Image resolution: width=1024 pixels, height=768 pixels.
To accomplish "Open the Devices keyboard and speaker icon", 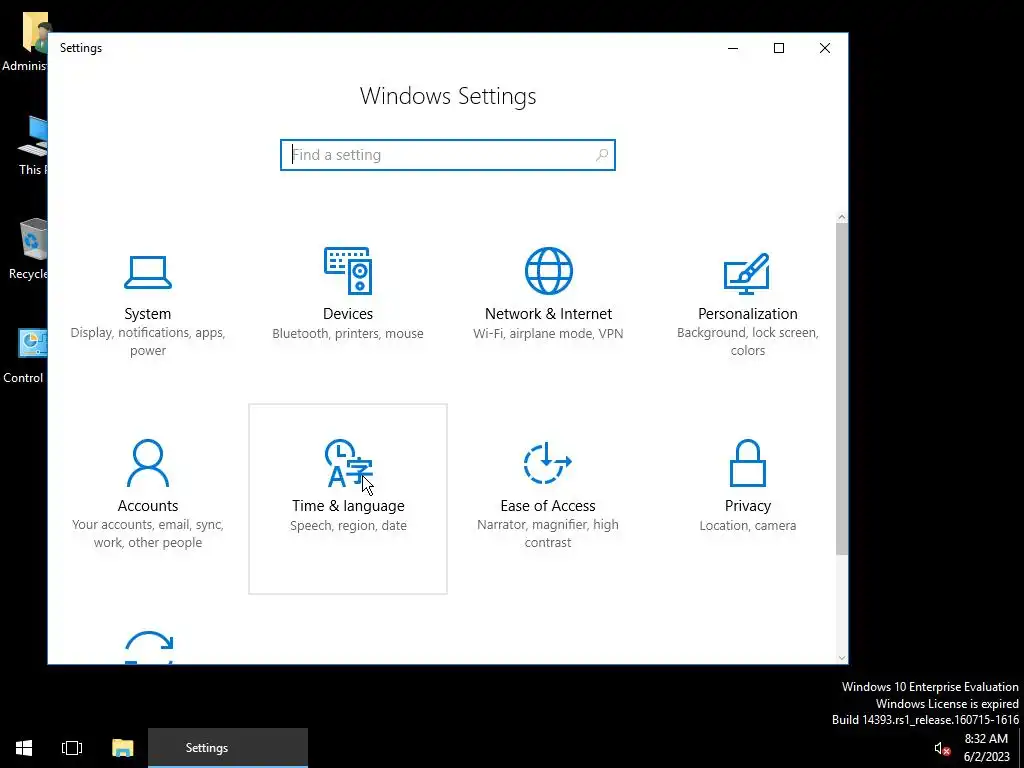I will pyautogui.click(x=347, y=270).
